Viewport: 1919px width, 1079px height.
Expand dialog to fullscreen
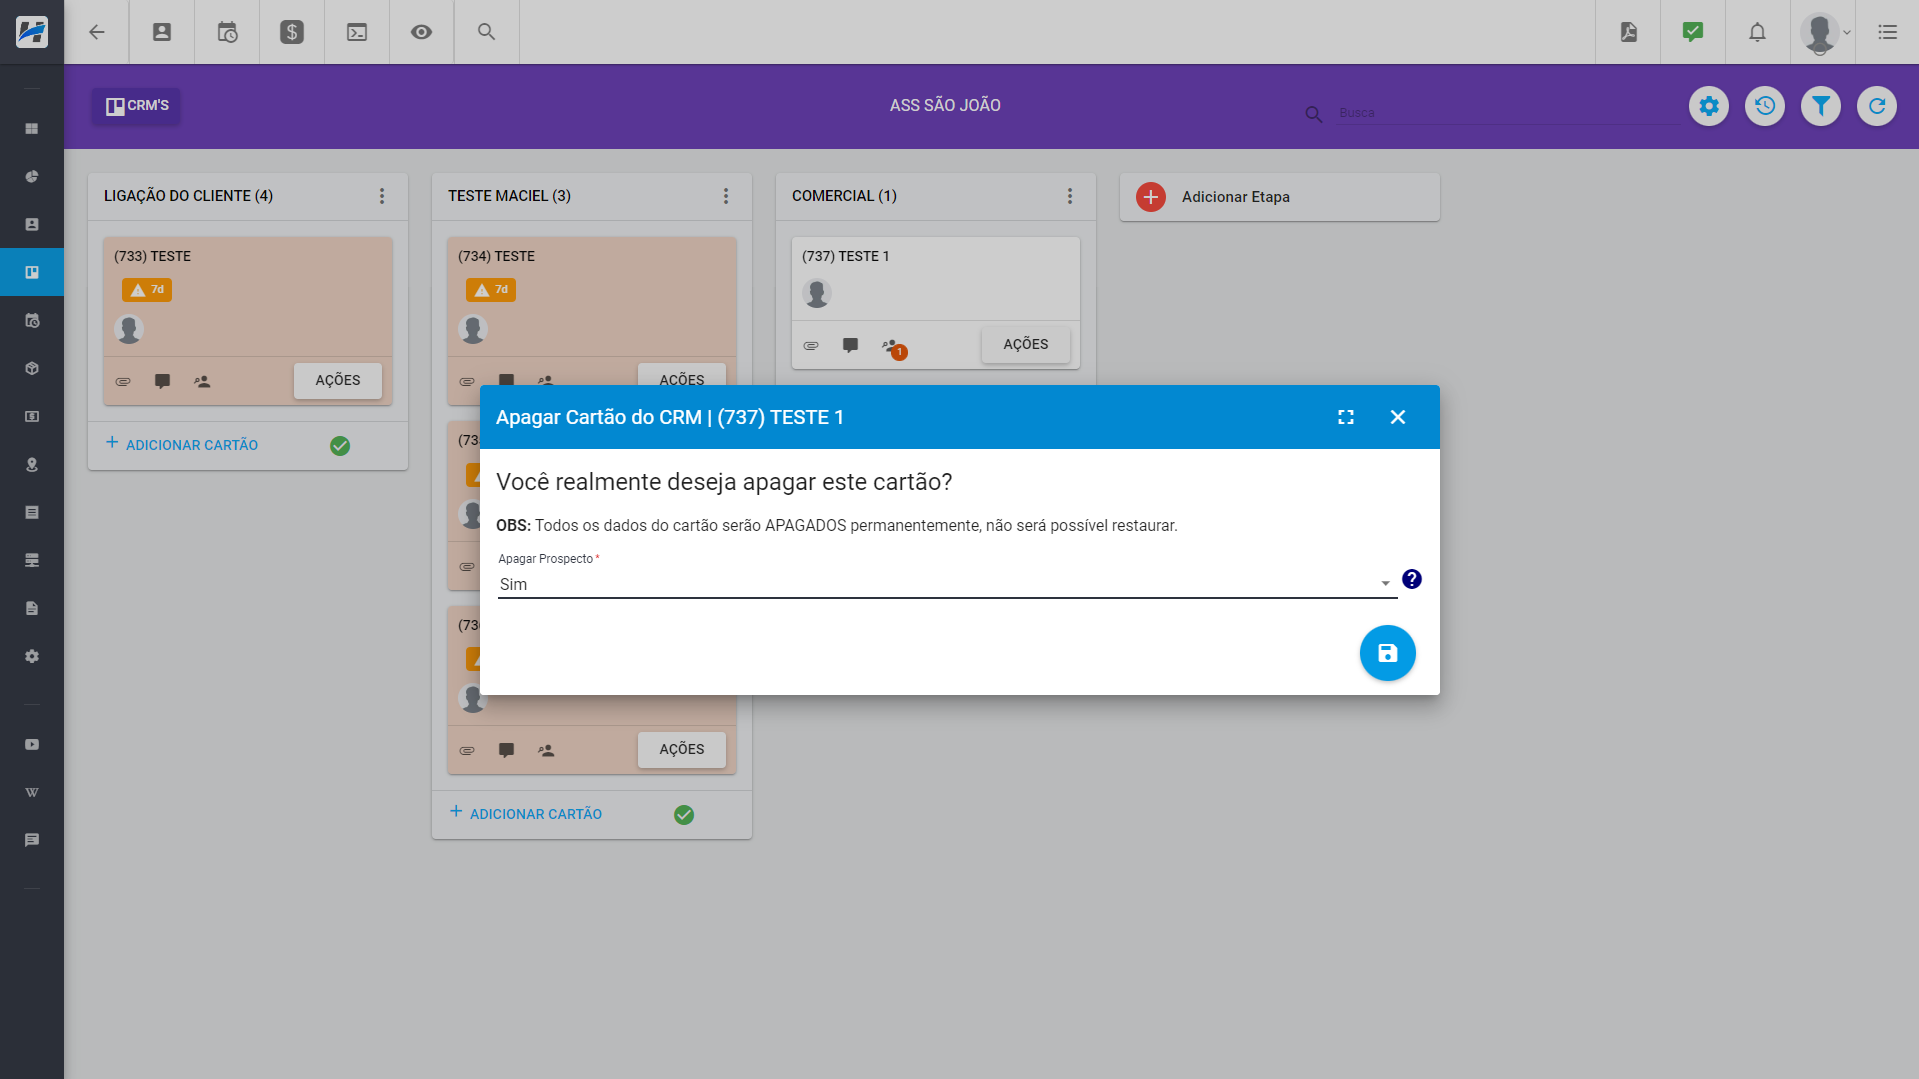[x=1346, y=417]
